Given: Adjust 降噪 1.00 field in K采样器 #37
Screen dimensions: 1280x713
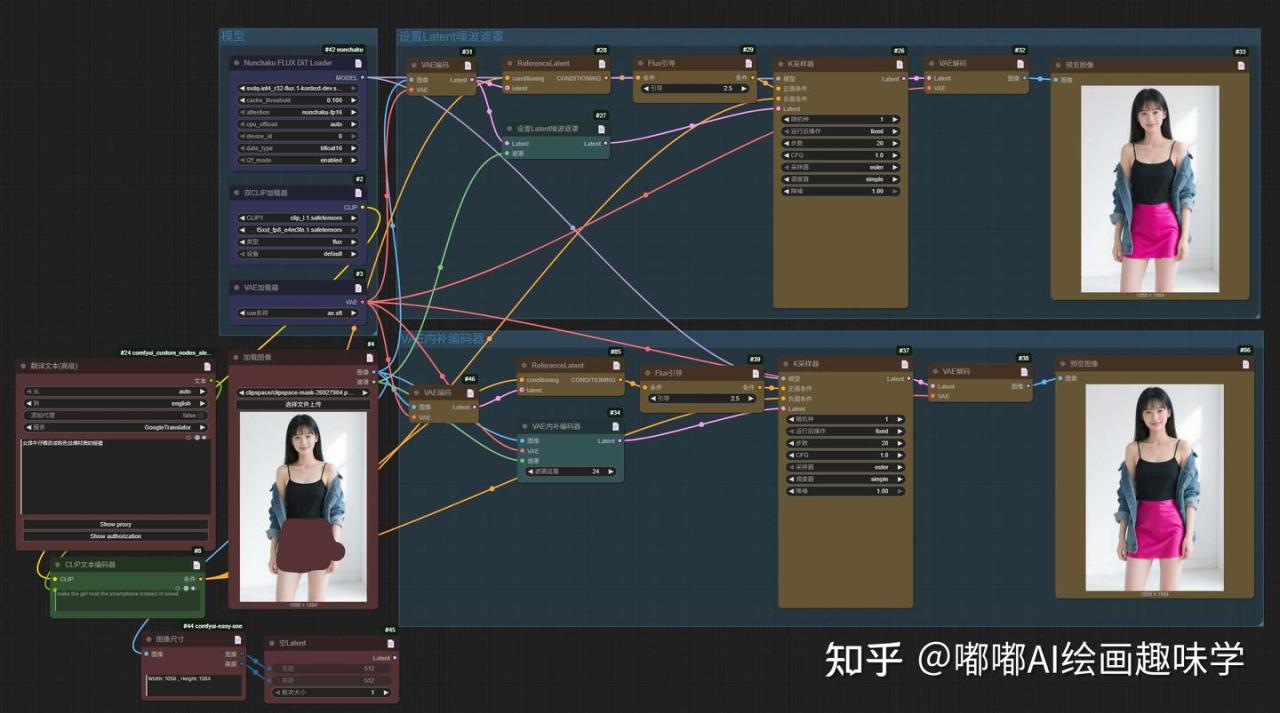Looking at the screenshot, I should [845, 491].
